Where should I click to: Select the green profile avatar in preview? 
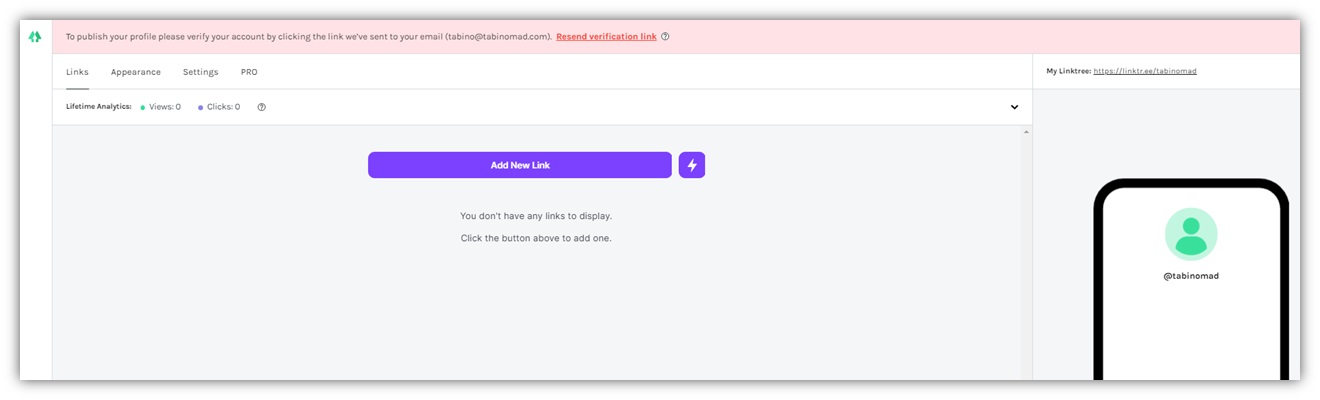pyautogui.click(x=1191, y=234)
